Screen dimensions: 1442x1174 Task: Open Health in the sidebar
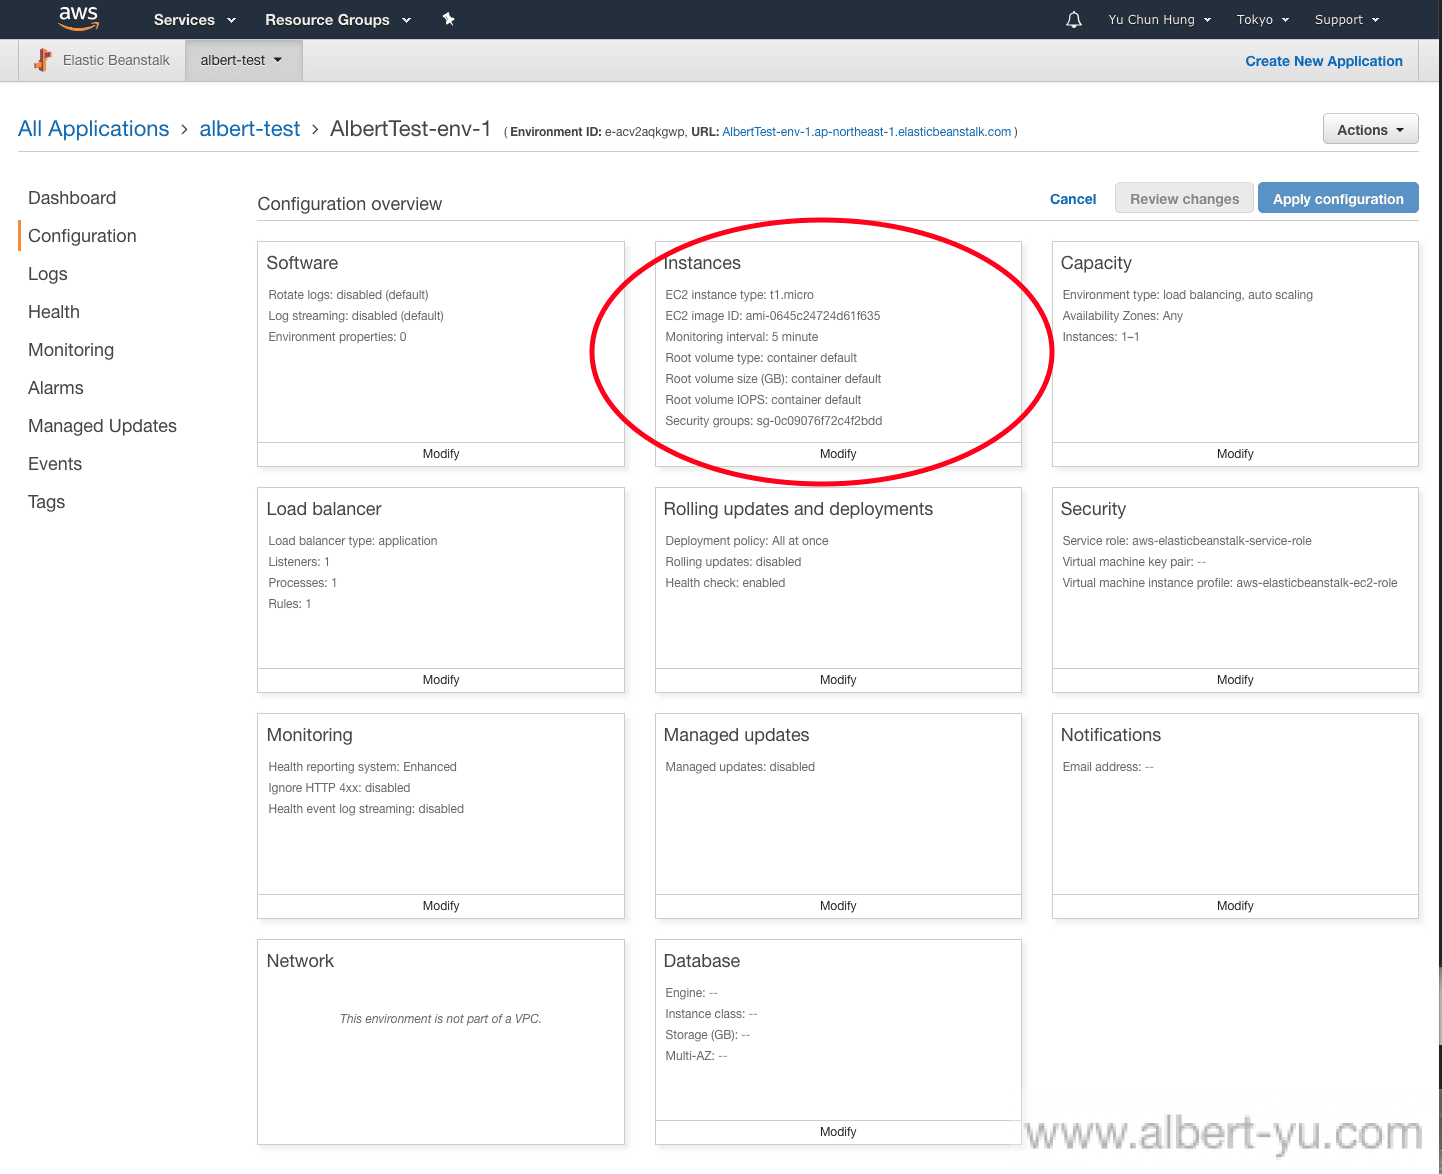tap(54, 312)
